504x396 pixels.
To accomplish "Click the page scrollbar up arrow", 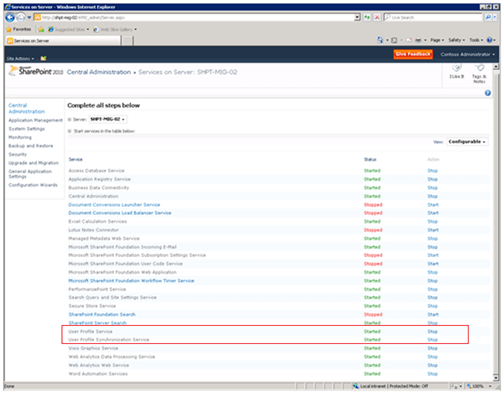I will click(496, 67).
